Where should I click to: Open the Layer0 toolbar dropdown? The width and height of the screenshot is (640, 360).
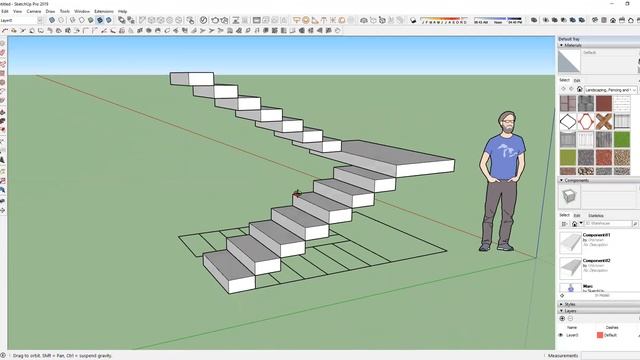coord(40,20)
